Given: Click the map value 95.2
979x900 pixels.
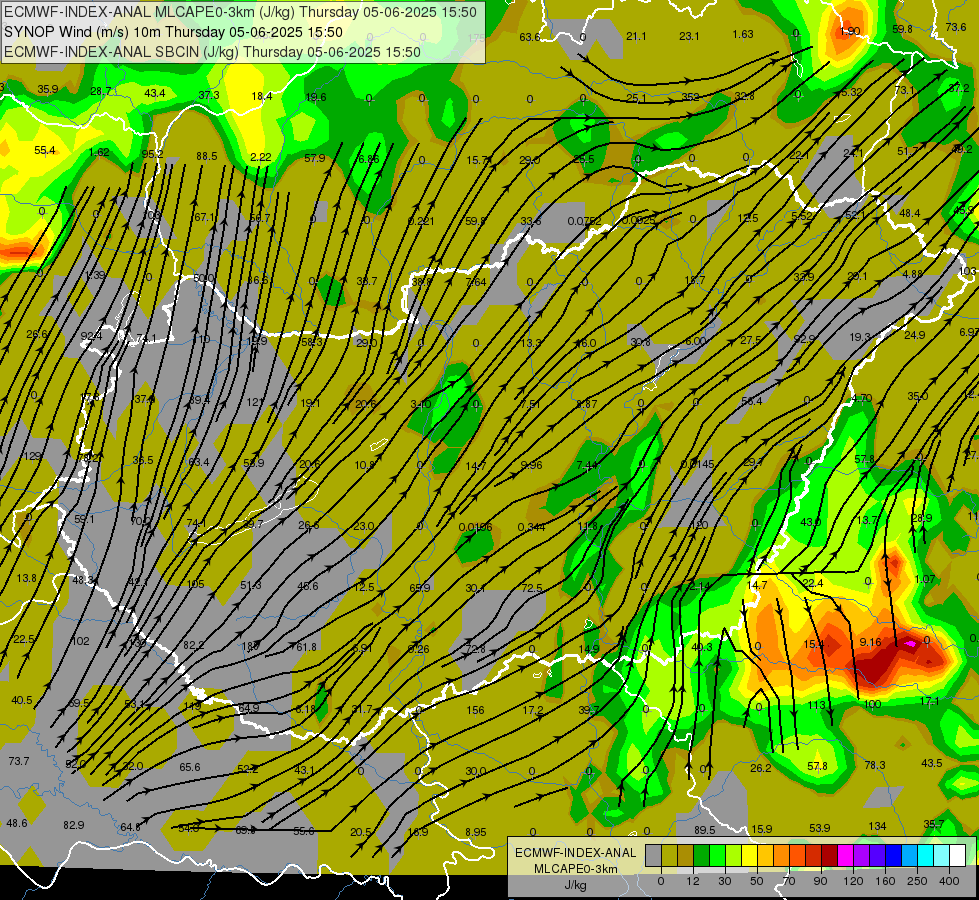Looking at the screenshot, I should pos(152,154).
